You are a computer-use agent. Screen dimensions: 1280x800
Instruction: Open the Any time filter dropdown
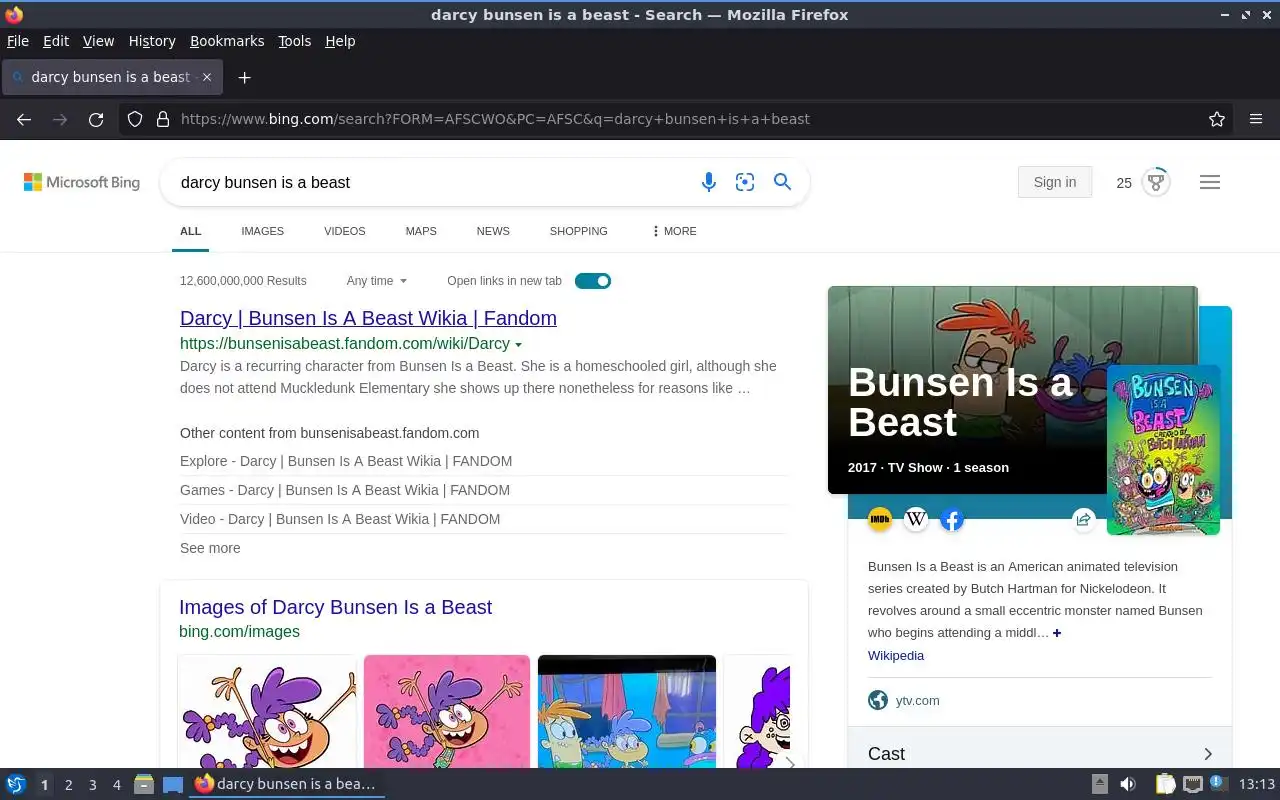click(377, 281)
